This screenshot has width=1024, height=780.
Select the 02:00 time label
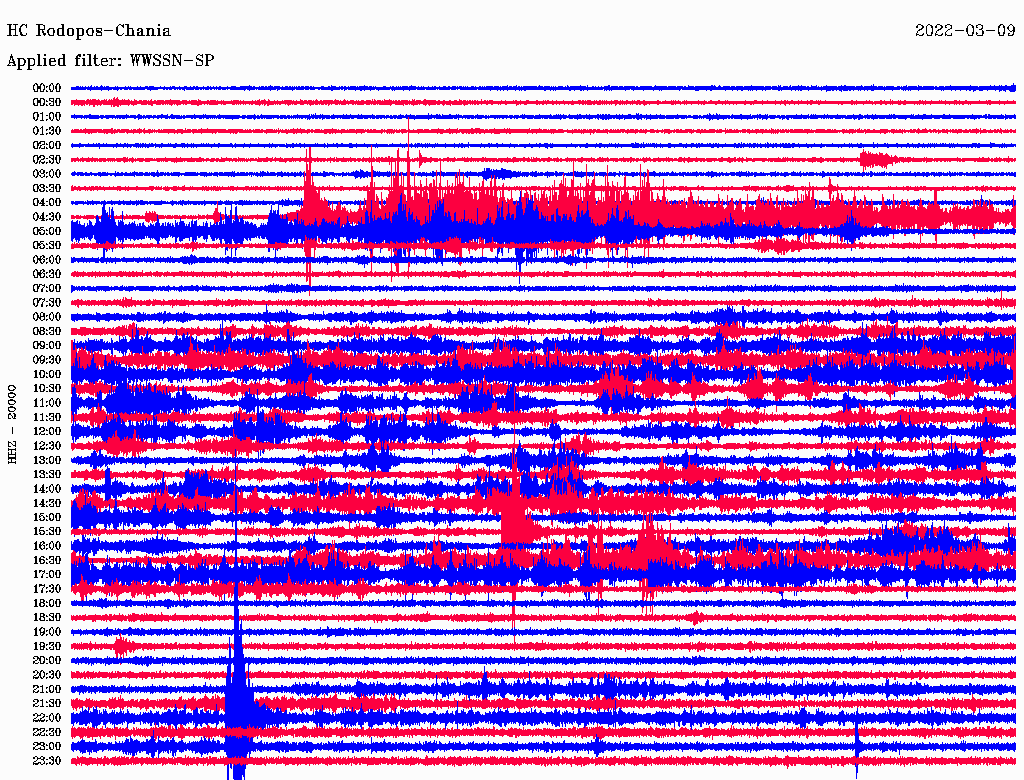click(47, 145)
